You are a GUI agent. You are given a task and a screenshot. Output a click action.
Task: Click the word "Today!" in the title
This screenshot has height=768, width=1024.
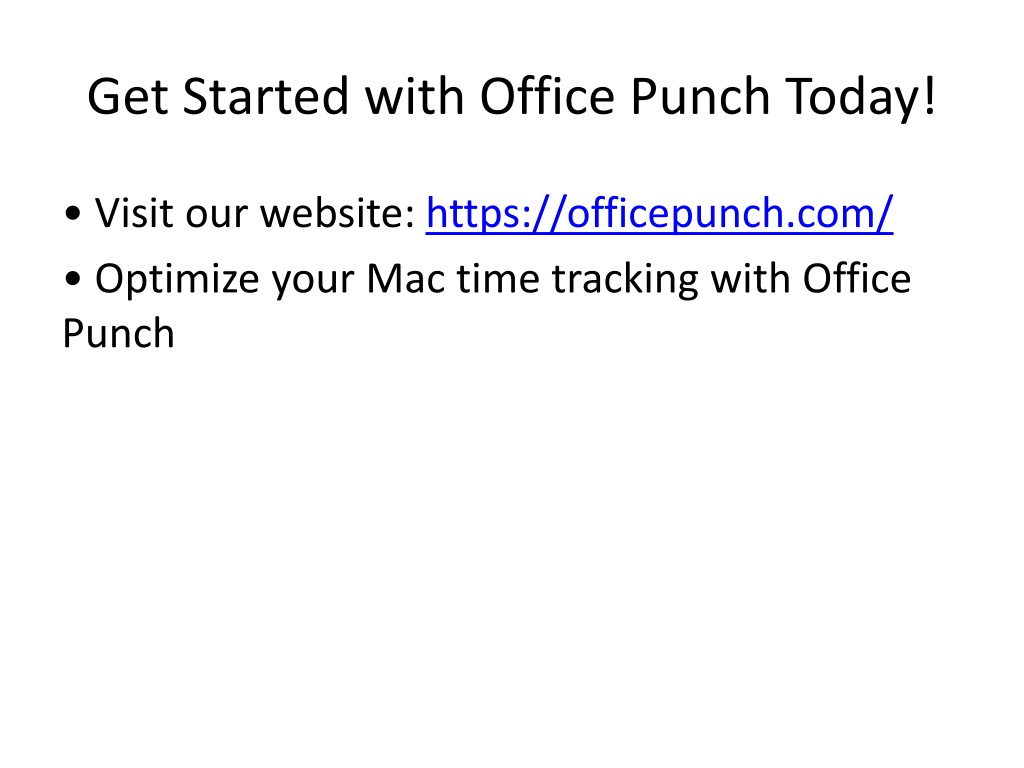point(860,98)
